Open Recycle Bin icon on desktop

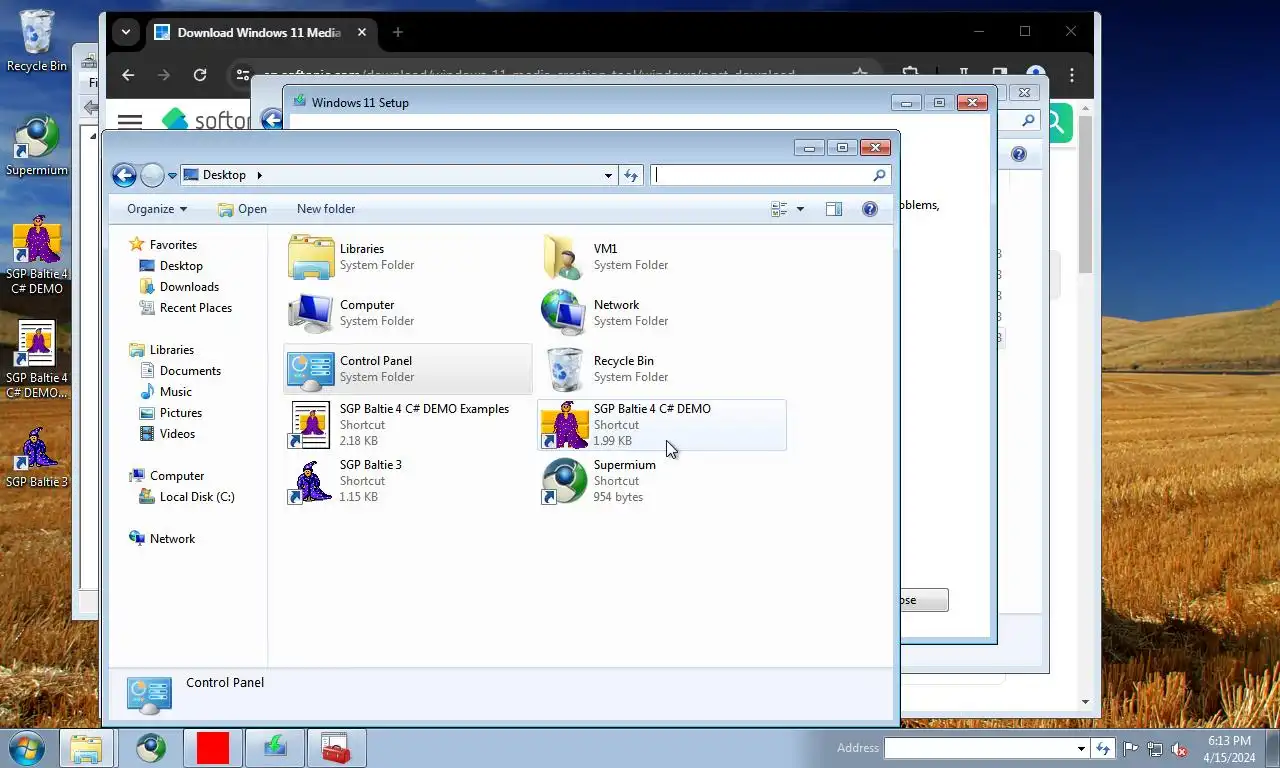coord(37,41)
